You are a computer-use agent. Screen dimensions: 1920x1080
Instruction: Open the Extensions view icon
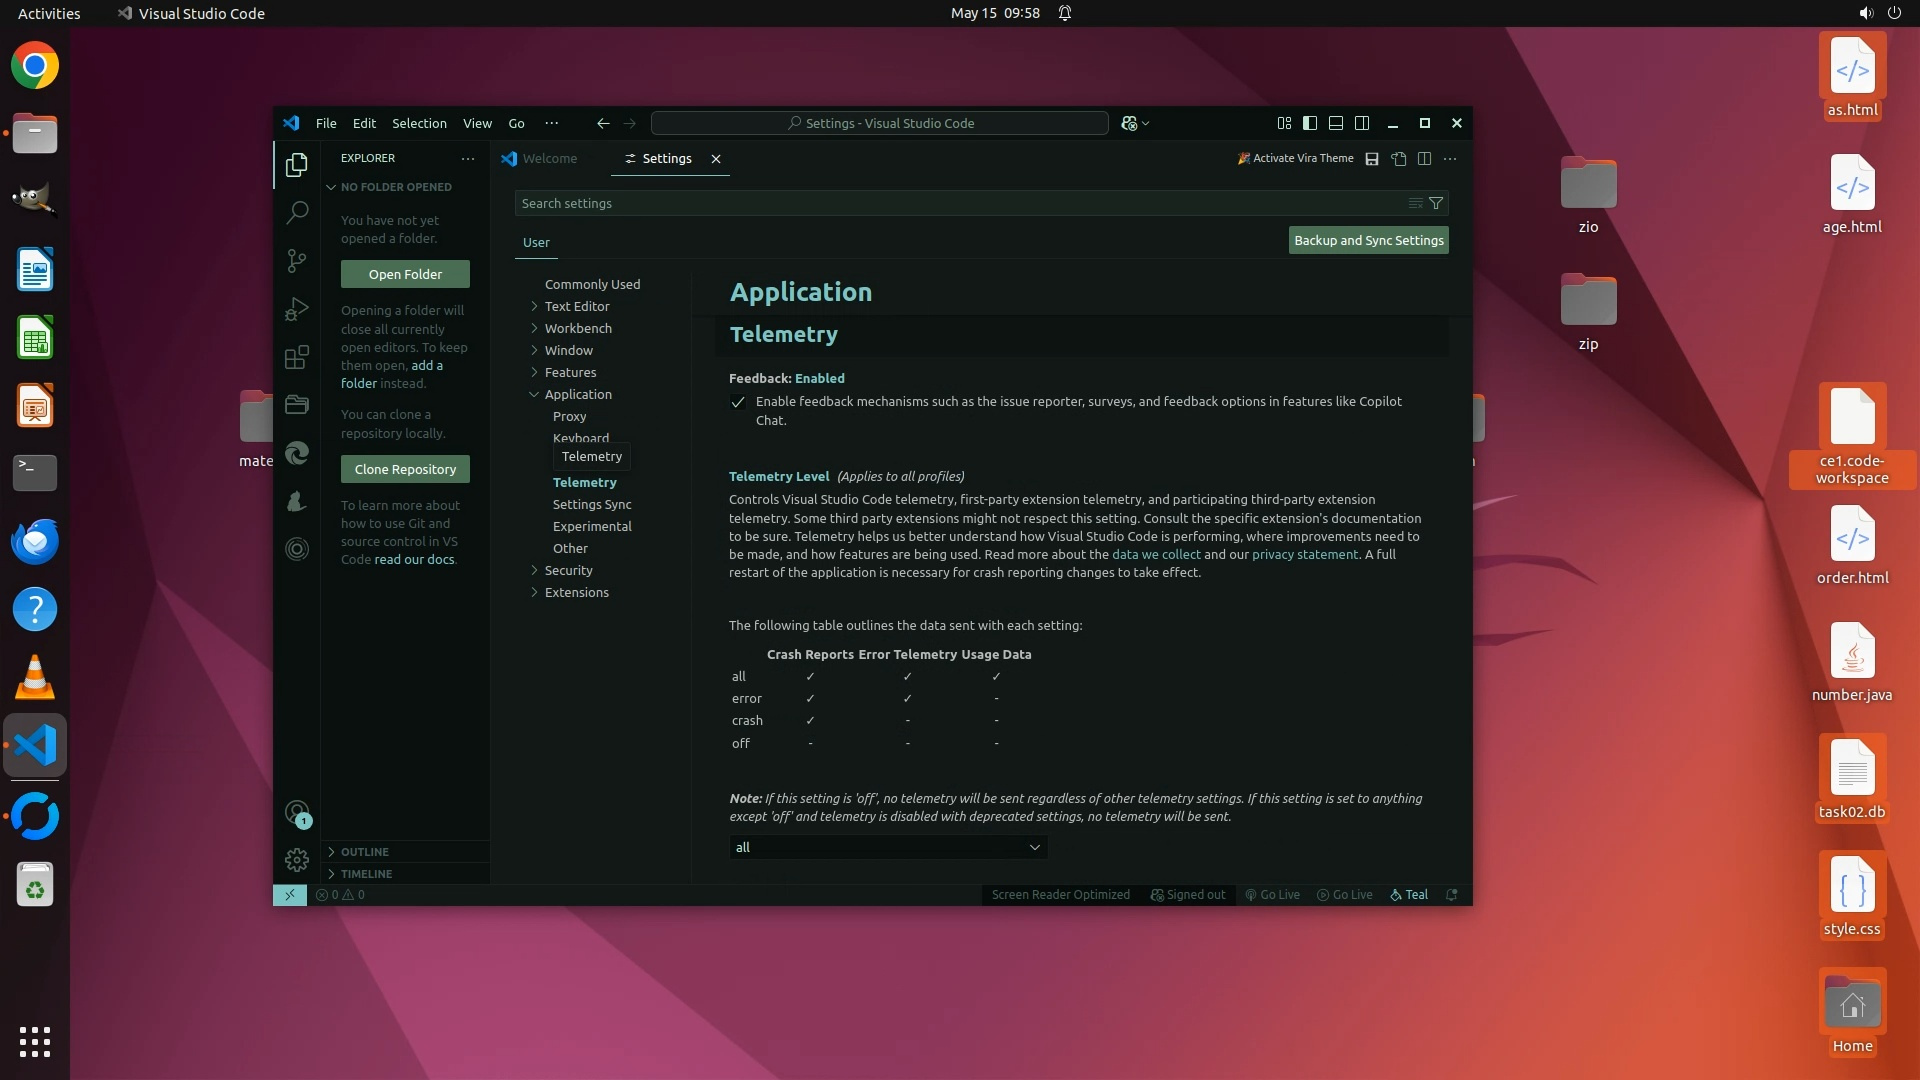point(297,357)
